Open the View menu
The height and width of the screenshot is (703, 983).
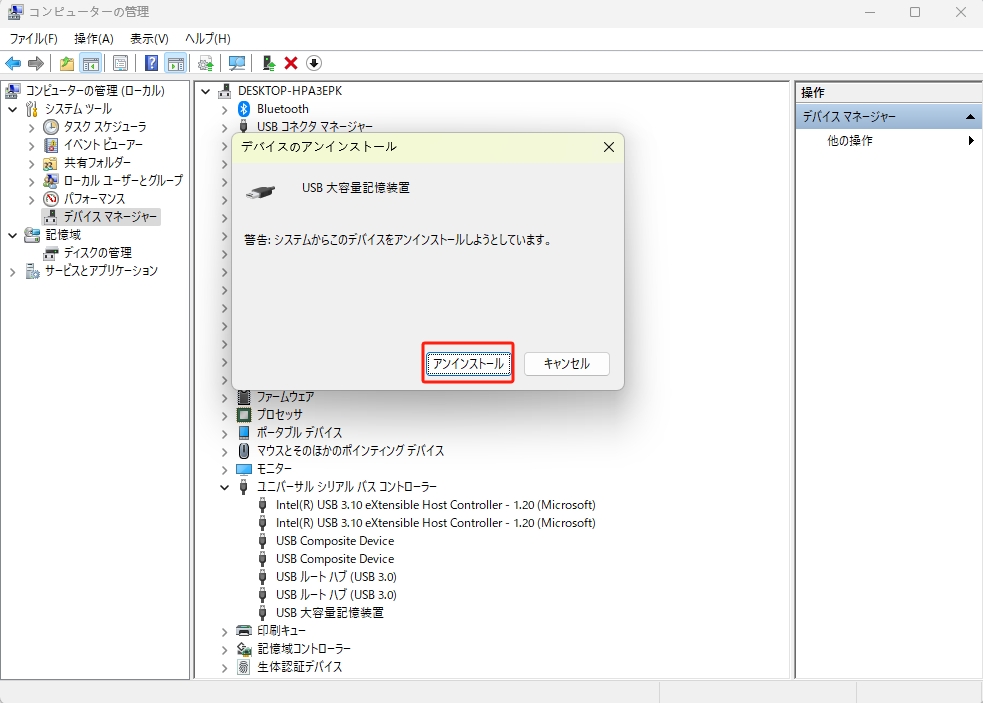(x=148, y=38)
